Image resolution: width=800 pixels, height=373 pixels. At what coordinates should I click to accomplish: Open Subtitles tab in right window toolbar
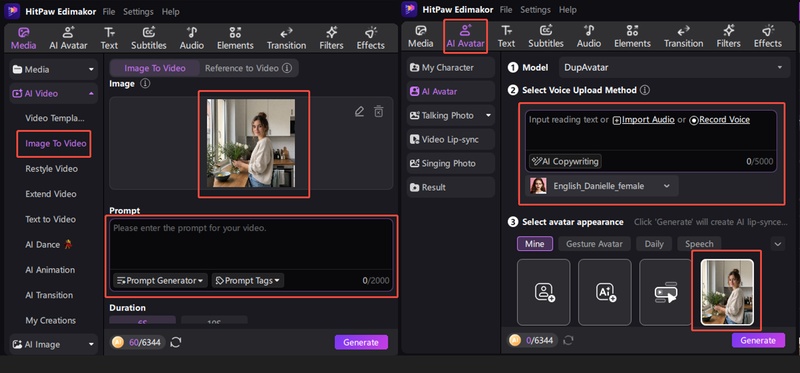pyautogui.click(x=545, y=37)
